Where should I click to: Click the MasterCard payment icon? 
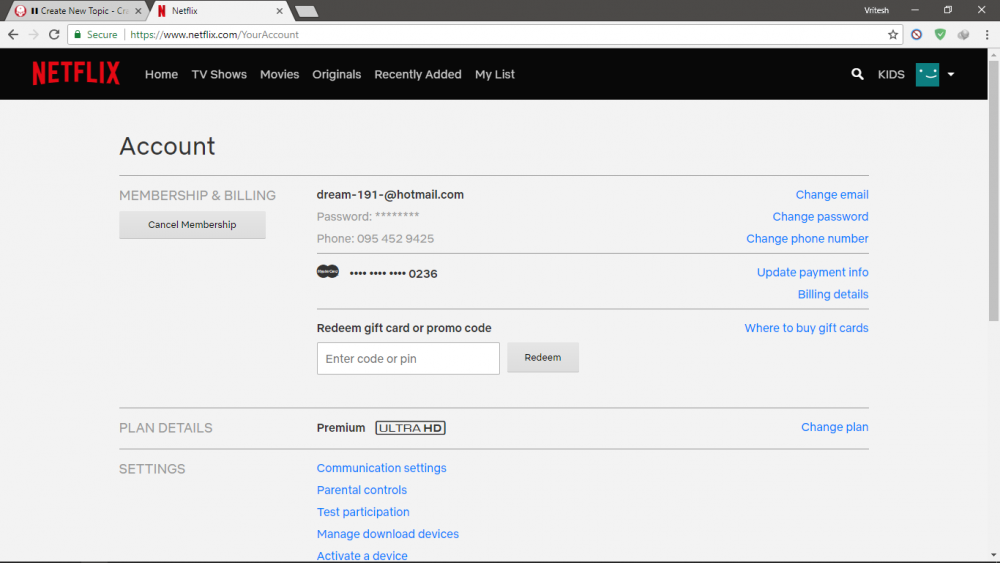click(328, 272)
